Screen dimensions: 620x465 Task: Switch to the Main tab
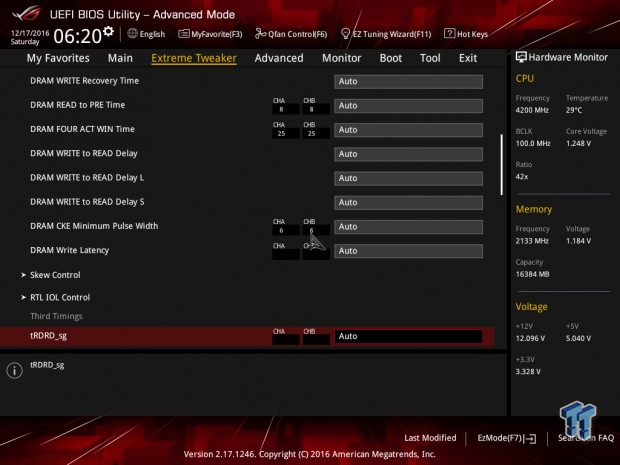pyautogui.click(x=120, y=58)
